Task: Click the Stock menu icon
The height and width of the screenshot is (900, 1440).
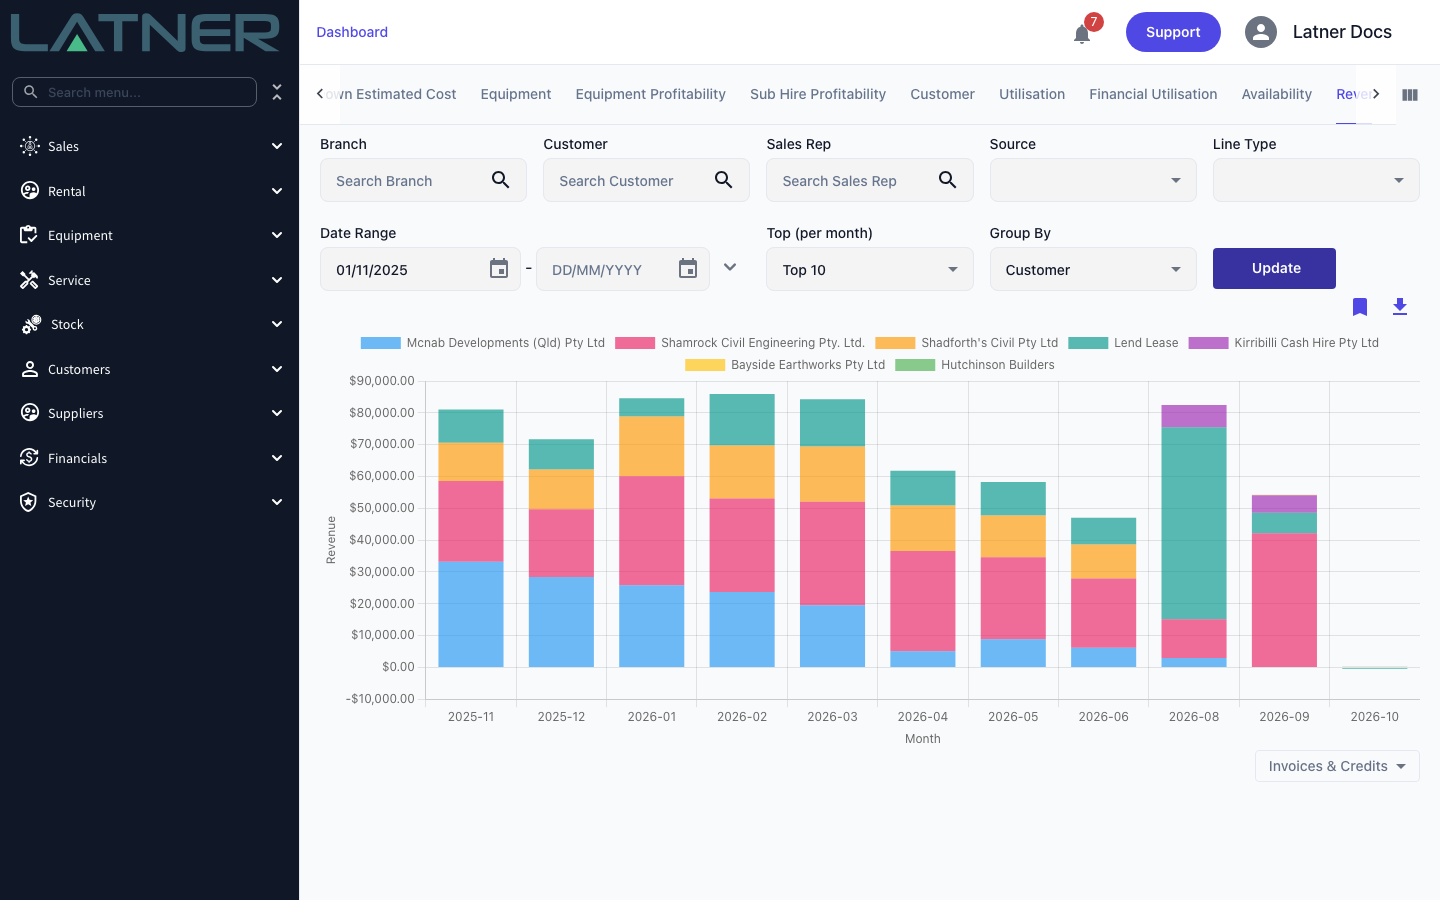Action: pyautogui.click(x=31, y=324)
